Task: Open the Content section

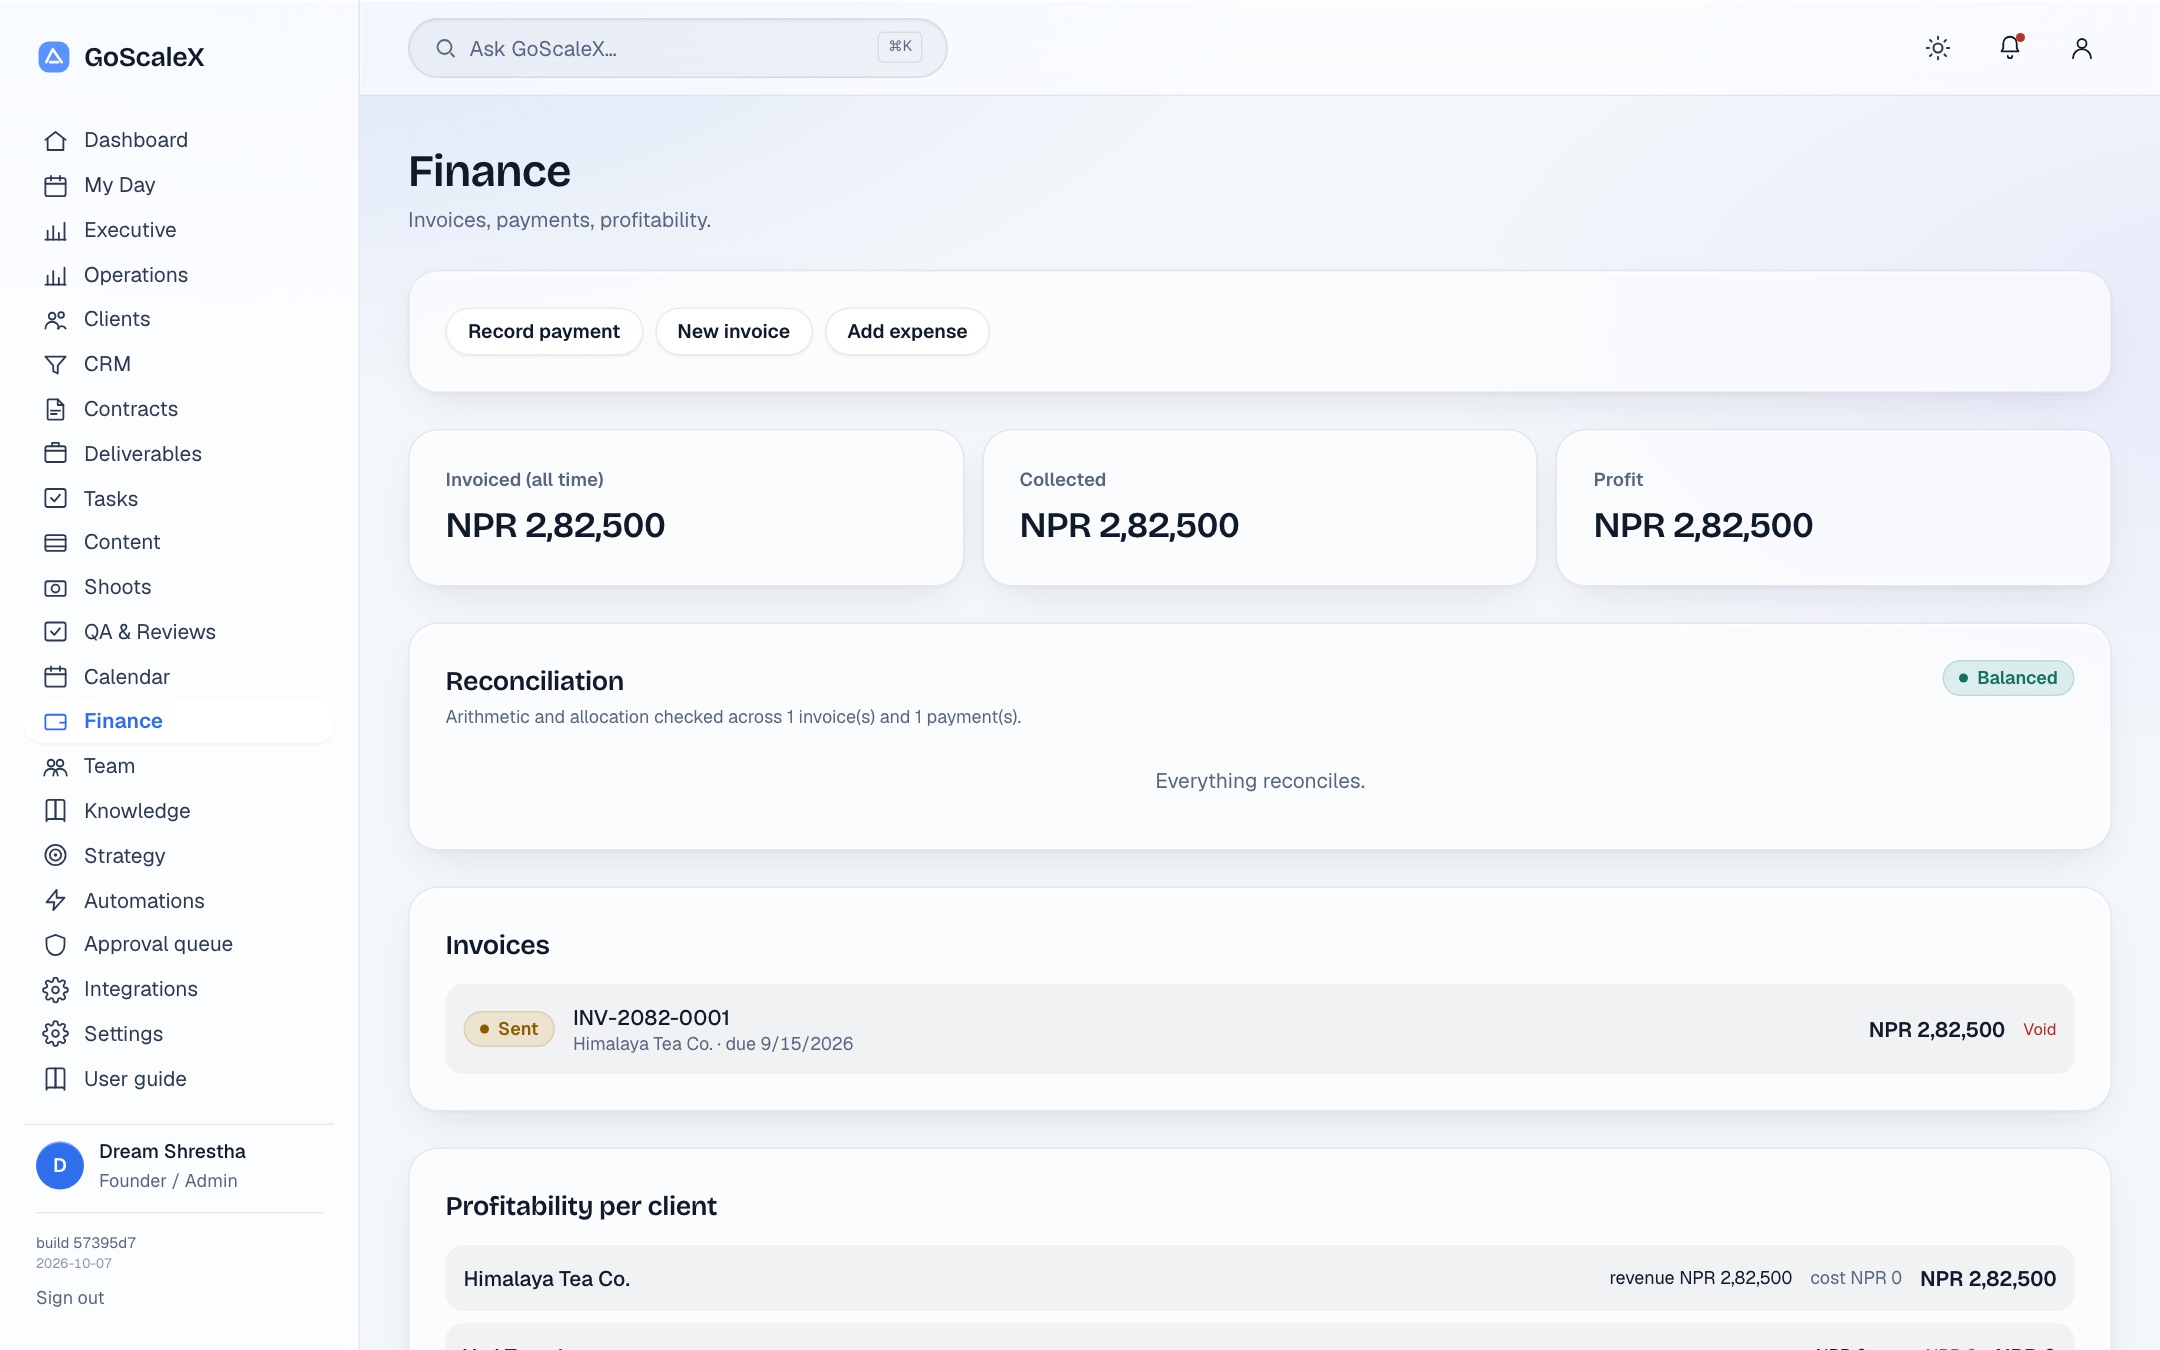Action: (x=180, y=542)
